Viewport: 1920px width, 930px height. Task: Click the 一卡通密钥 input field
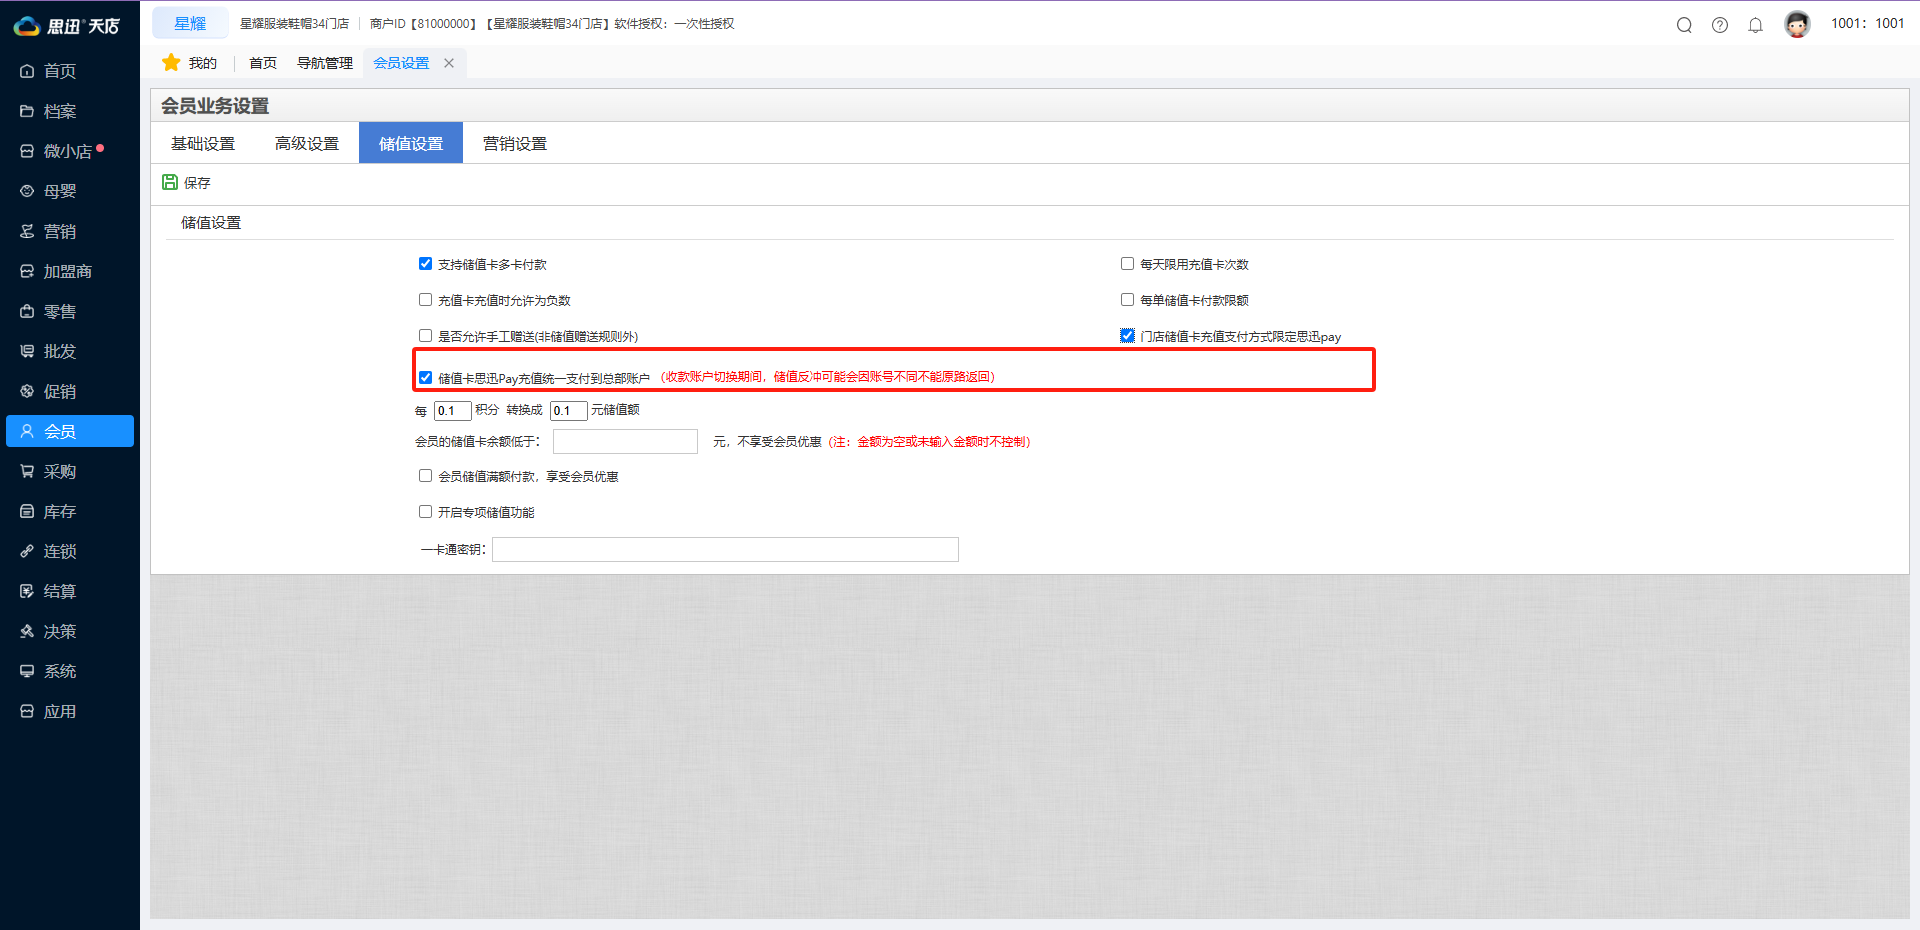[725, 549]
